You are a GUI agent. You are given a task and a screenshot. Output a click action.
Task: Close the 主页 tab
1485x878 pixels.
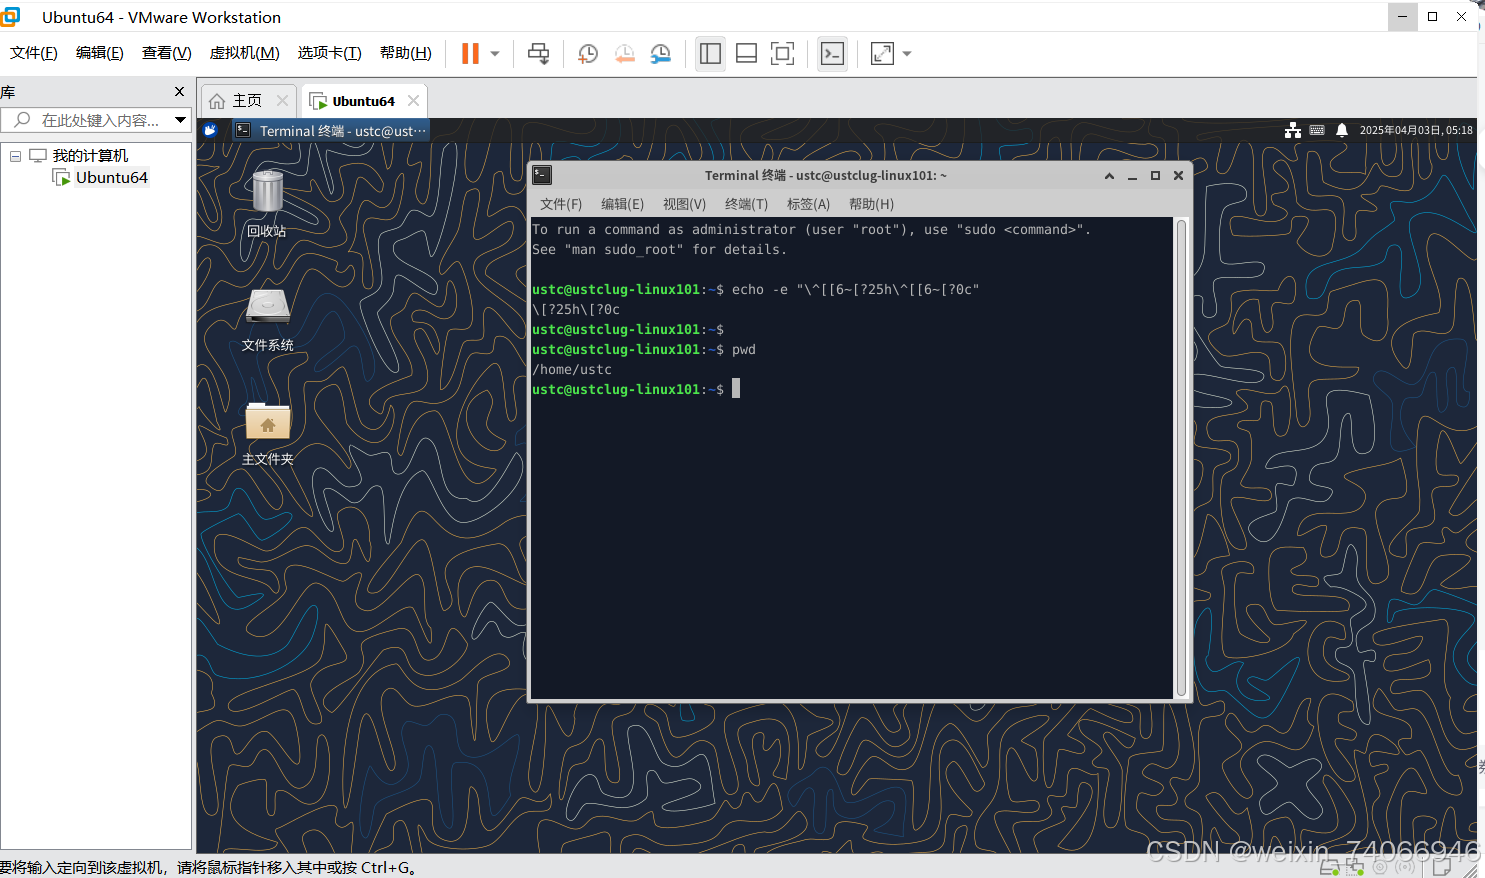(x=282, y=101)
